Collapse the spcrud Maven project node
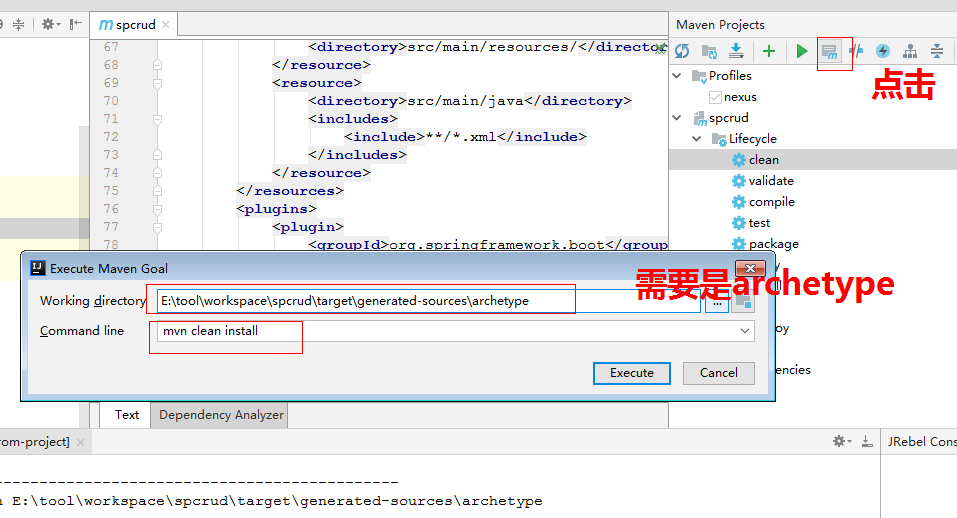The image size is (957, 518). coord(677,118)
